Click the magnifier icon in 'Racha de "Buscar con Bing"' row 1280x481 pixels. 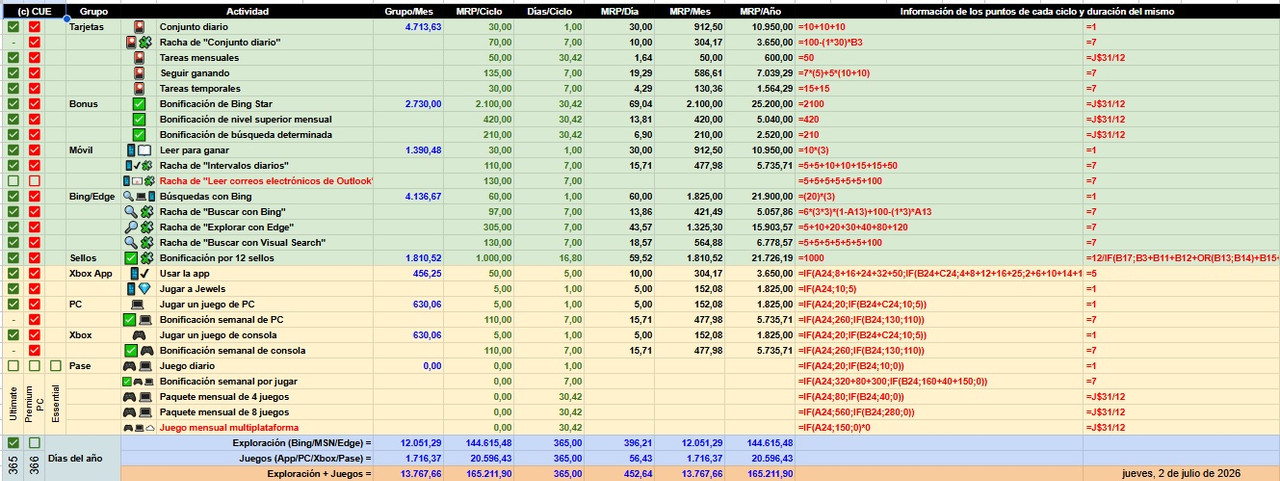point(132,211)
